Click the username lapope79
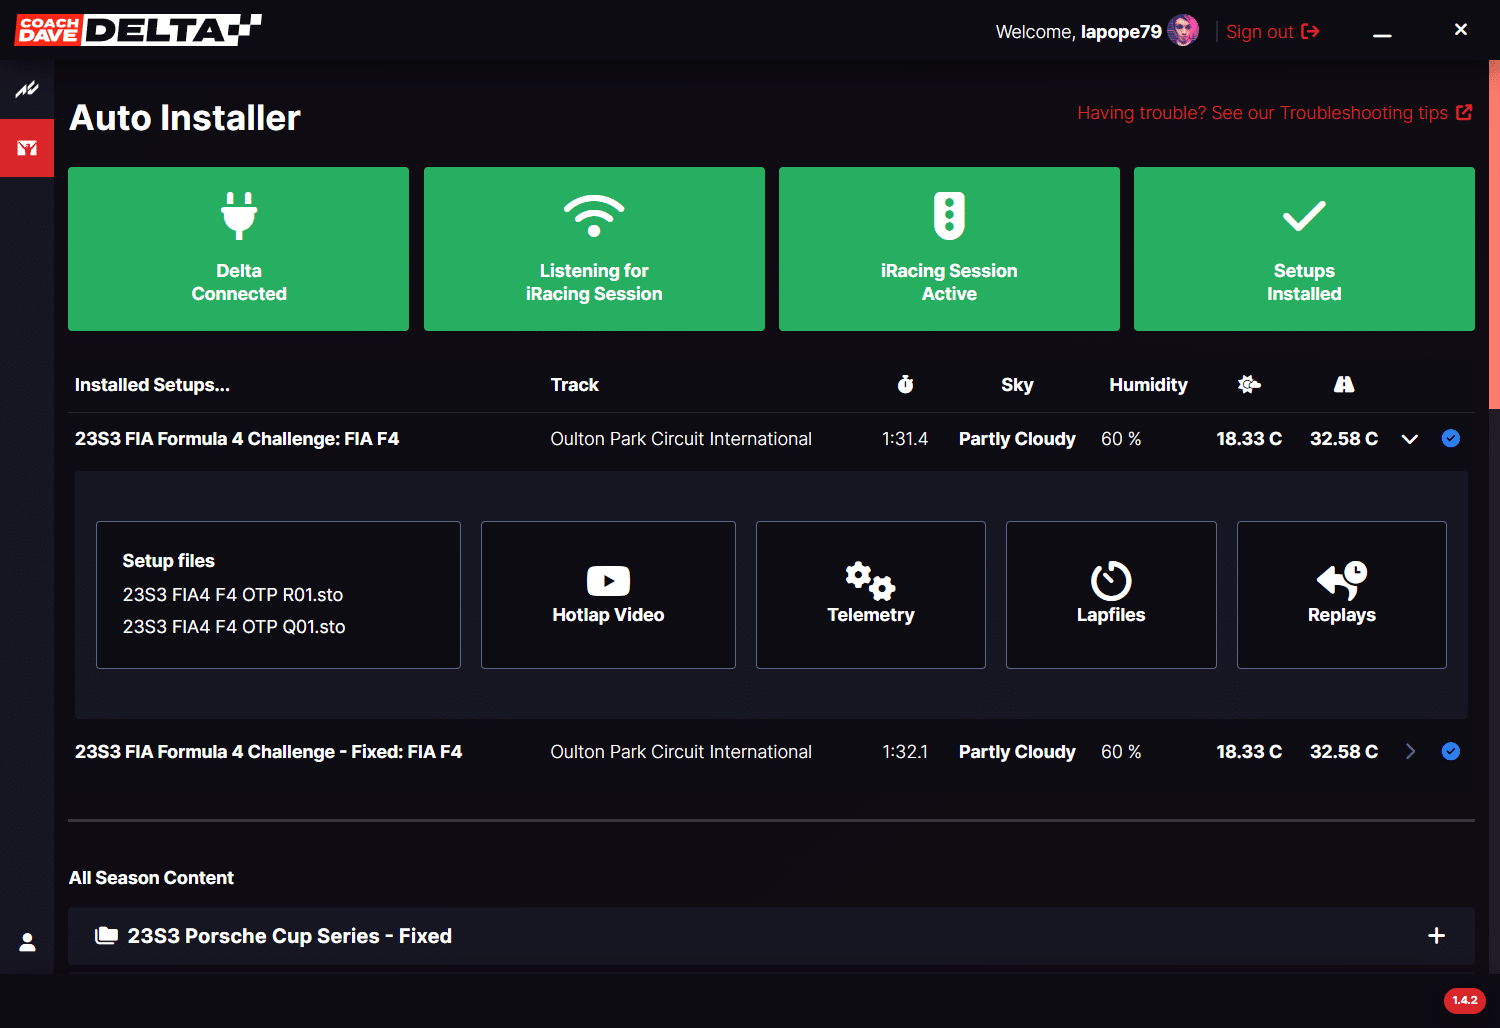Viewport: 1500px width, 1028px height. pos(1121,32)
